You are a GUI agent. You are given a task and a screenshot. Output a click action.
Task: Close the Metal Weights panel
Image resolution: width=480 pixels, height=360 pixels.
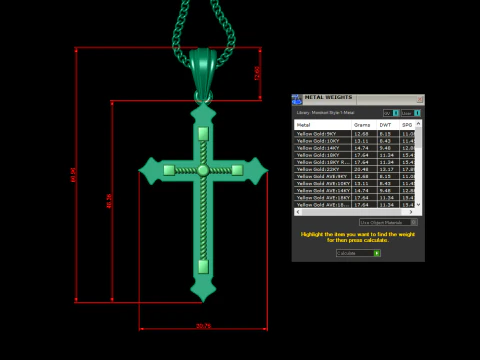(420, 99)
